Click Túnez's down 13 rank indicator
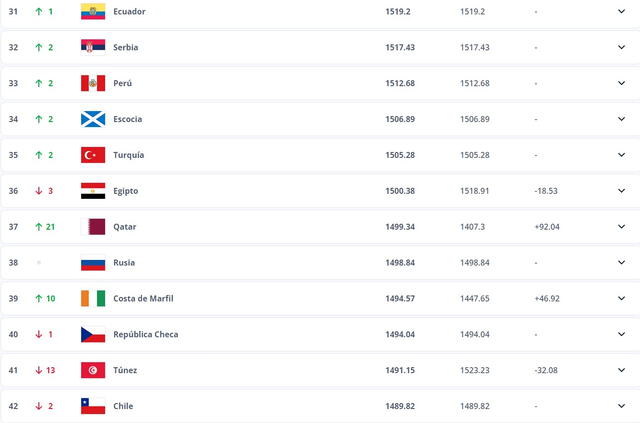The height and width of the screenshot is (423, 640). pyautogui.click(x=43, y=370)
